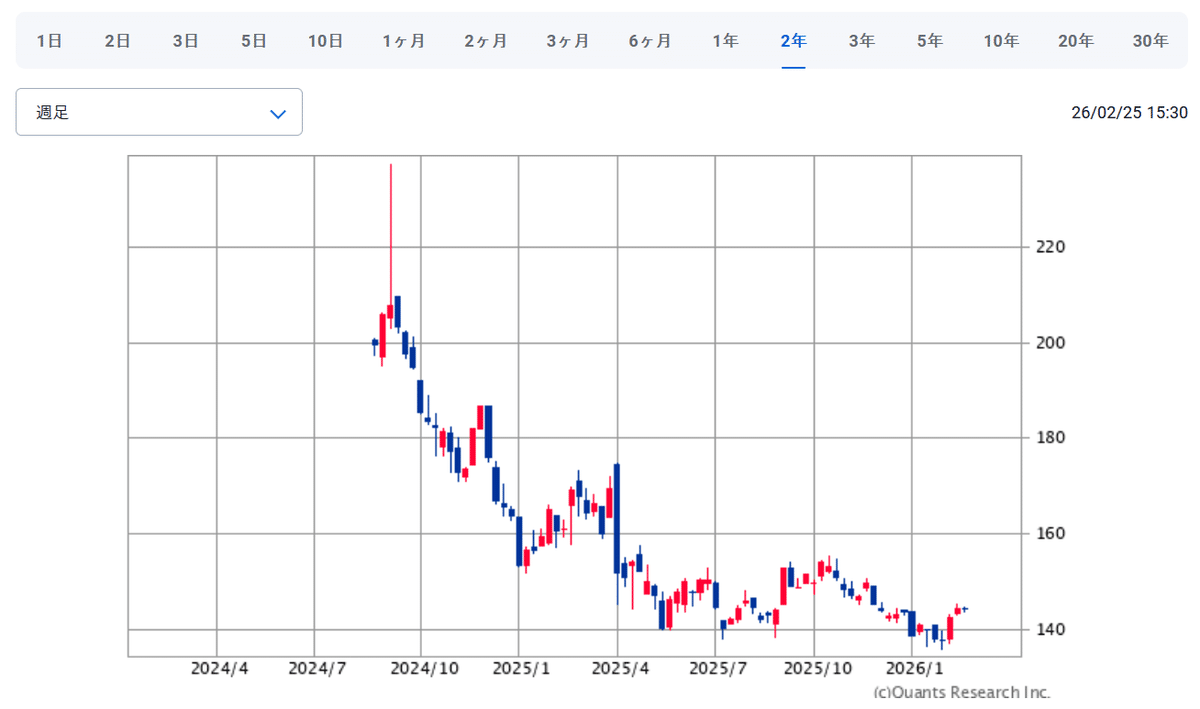Select the 2日 time range tab
This screenshot has height=709, width=1200.
pos(118,41)
